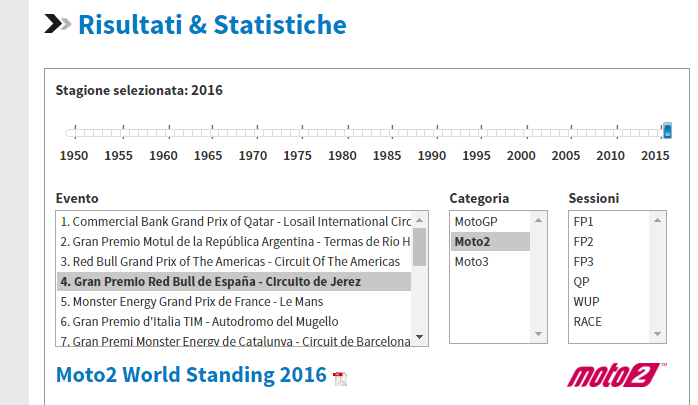The image size is (698, 405).
Task: Select Gran Premio Red Bull de España event
Action: click(234, 282)
